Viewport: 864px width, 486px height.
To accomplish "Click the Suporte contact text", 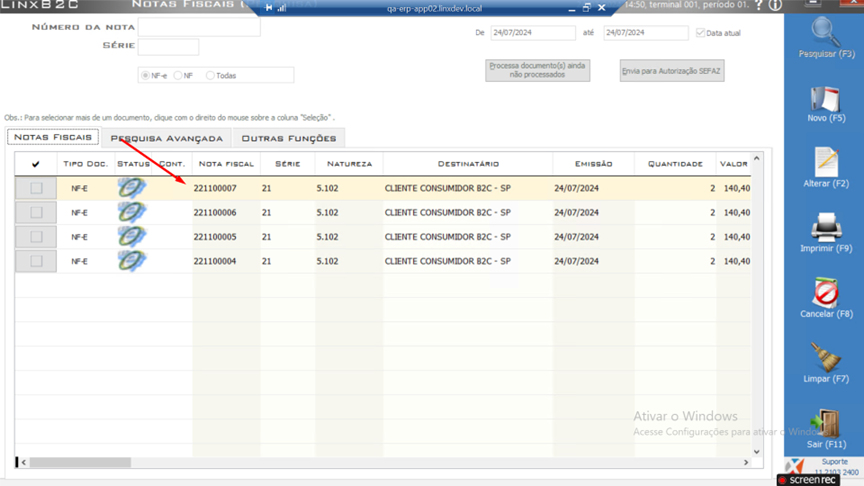I will (x=835, y=462).
